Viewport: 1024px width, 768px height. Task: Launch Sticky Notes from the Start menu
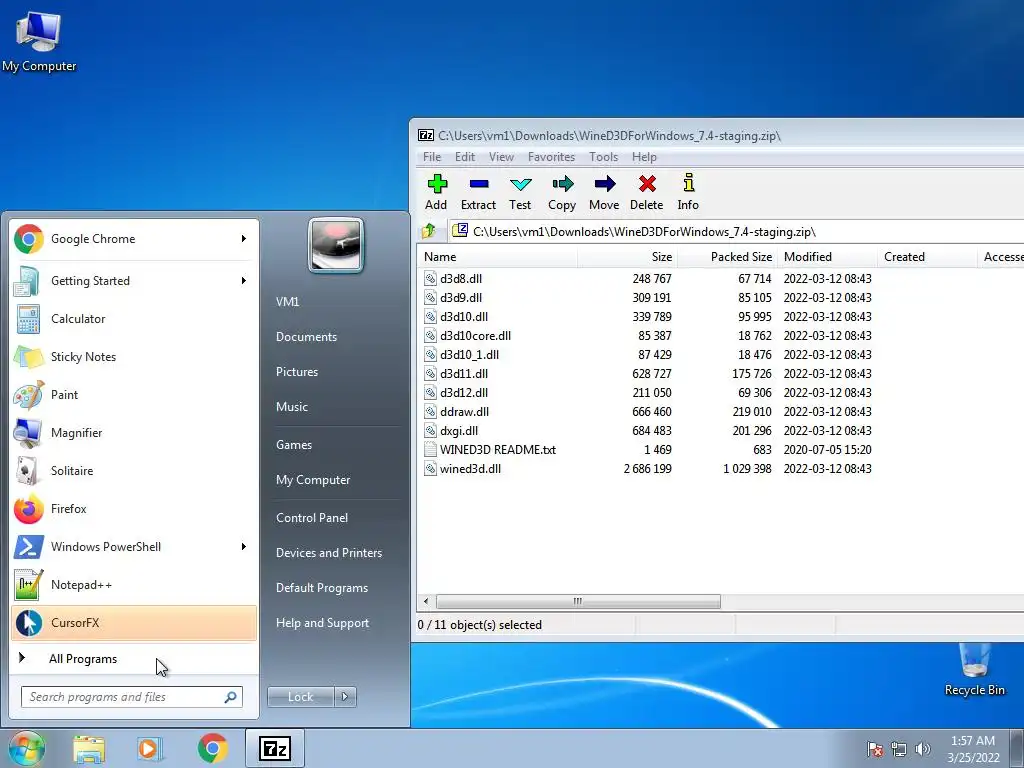(x=133, y=357)
